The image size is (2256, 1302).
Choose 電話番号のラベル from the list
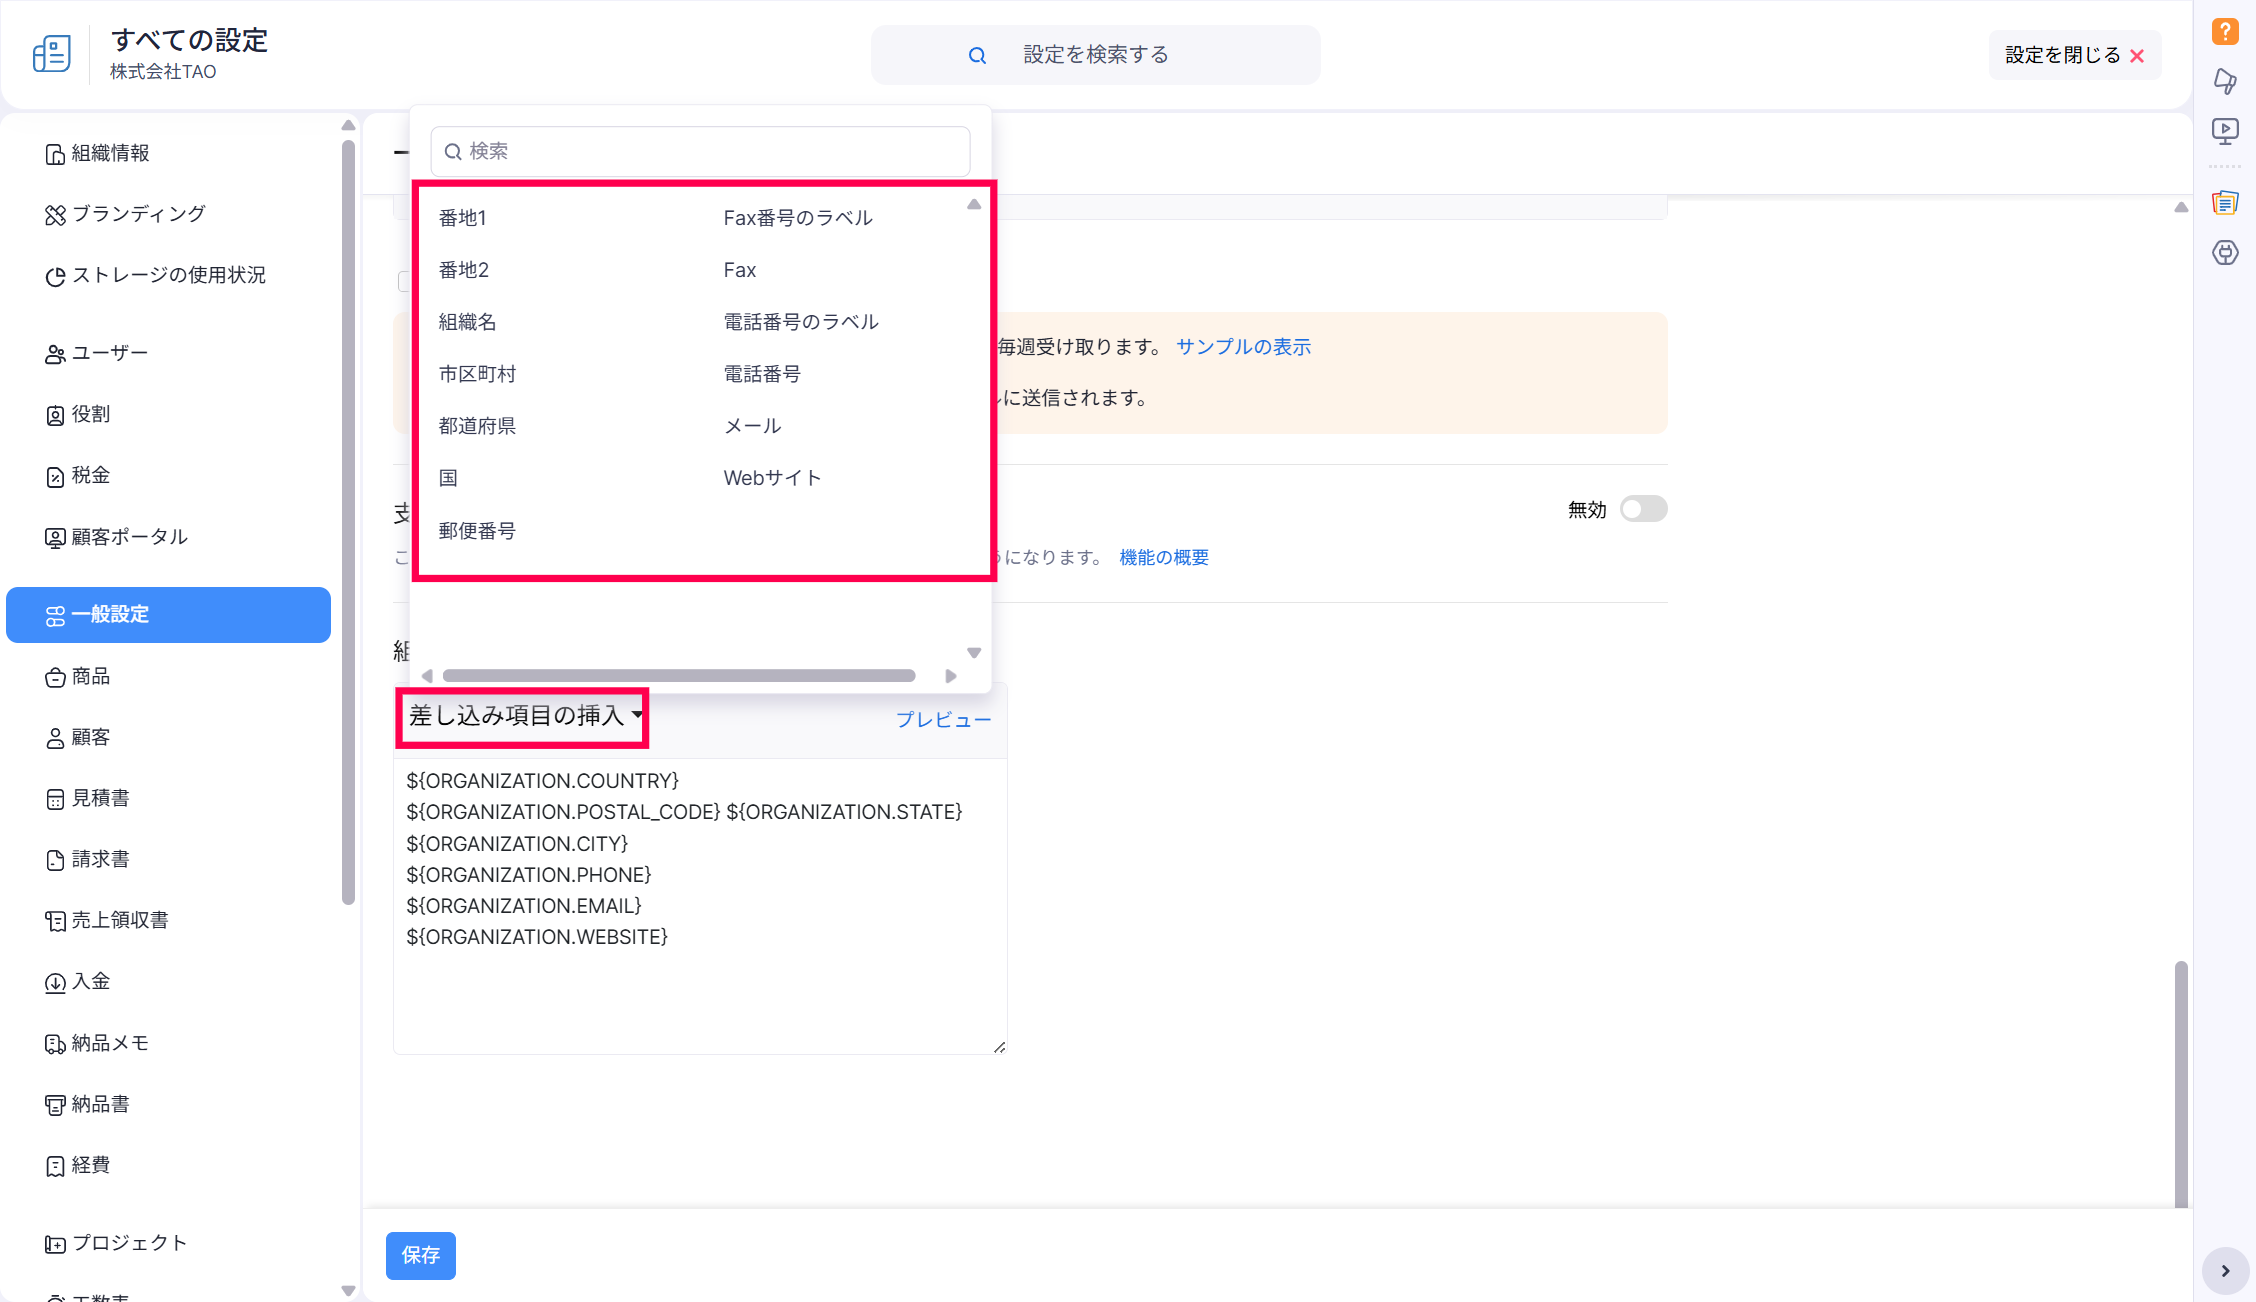coord(800,322)
